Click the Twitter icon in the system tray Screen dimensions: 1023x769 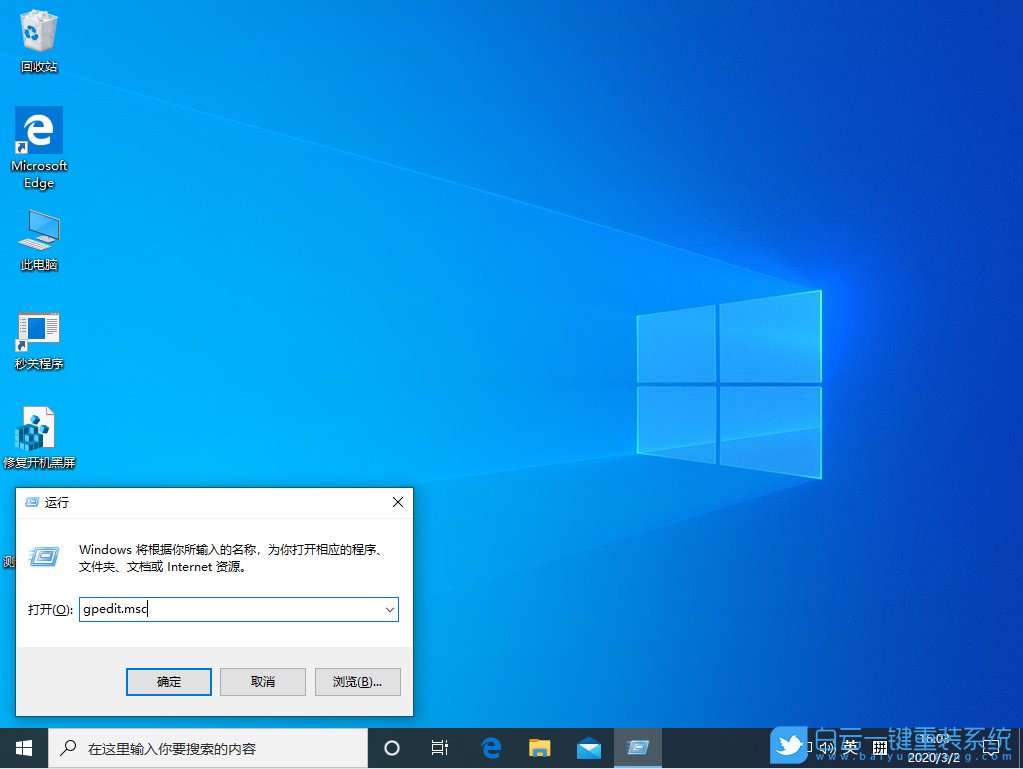[x=789, y=747]
